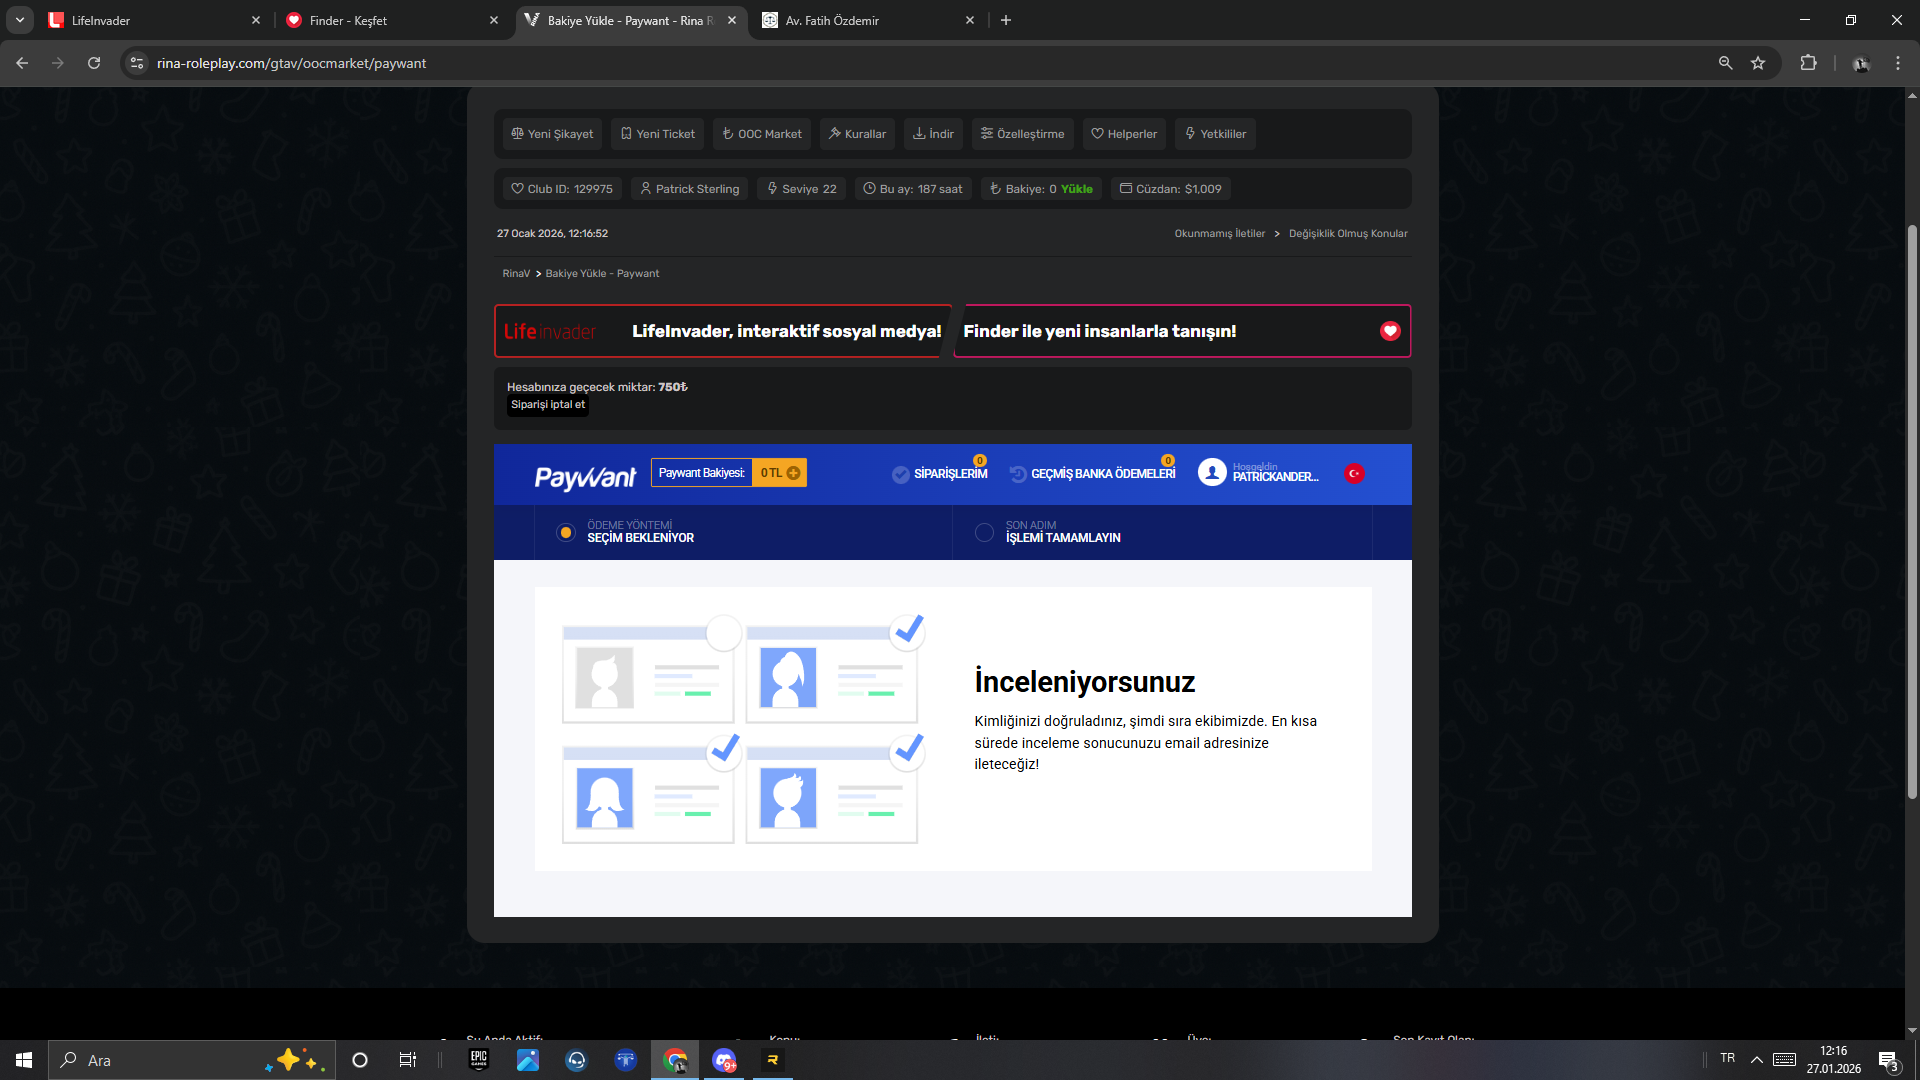Open Okunmamış İletiler link
The width and height of the screenshot is (1920, 1080).
tap(1220, 234)
